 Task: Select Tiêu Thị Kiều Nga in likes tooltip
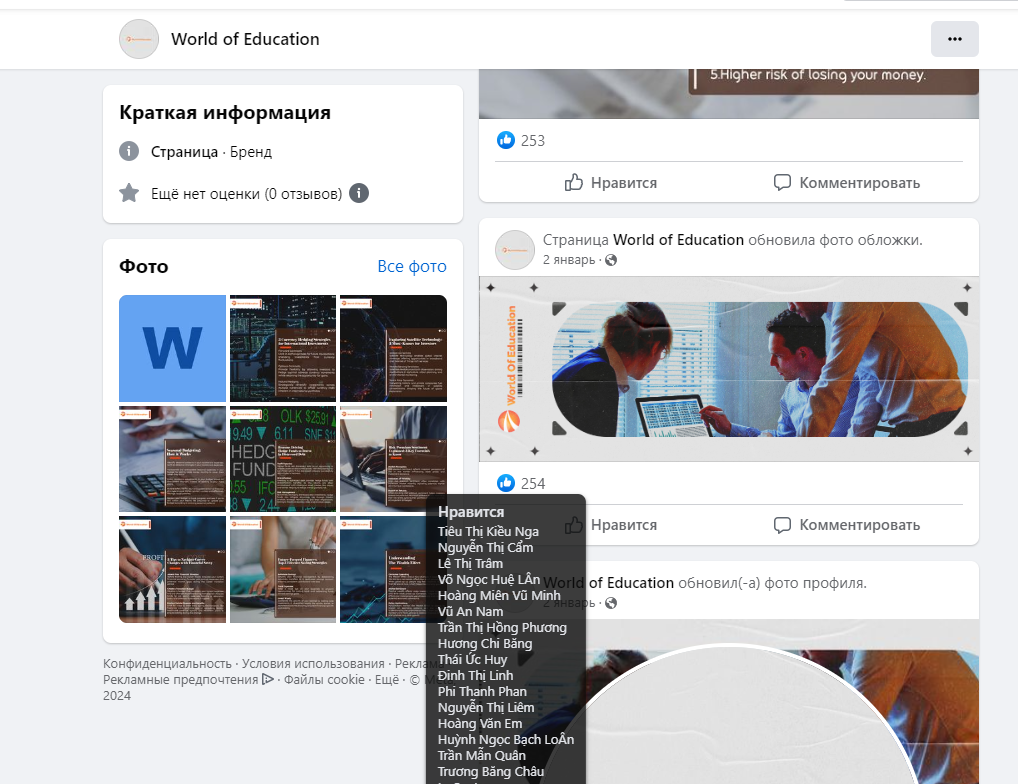(488, 532)
